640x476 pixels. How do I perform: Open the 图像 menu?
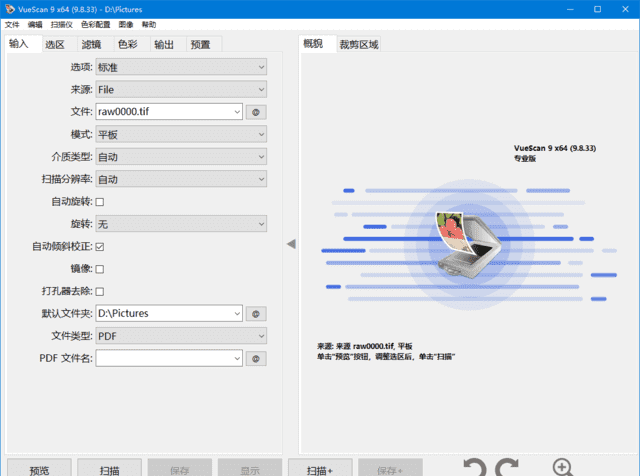(x=126, y=24)
